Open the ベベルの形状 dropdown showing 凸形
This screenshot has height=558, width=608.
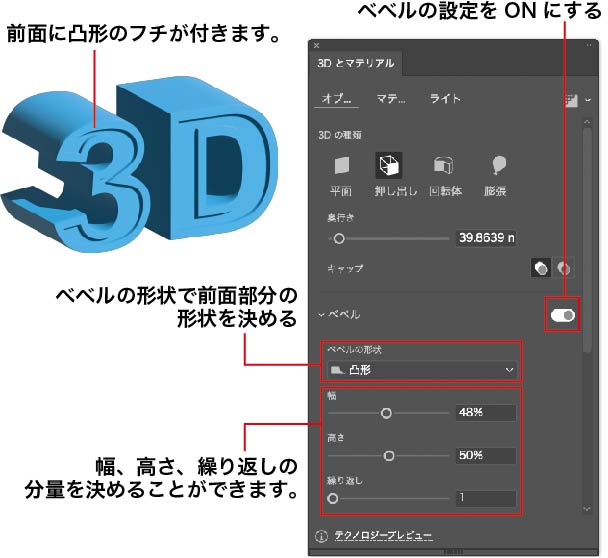click(420, 371)
